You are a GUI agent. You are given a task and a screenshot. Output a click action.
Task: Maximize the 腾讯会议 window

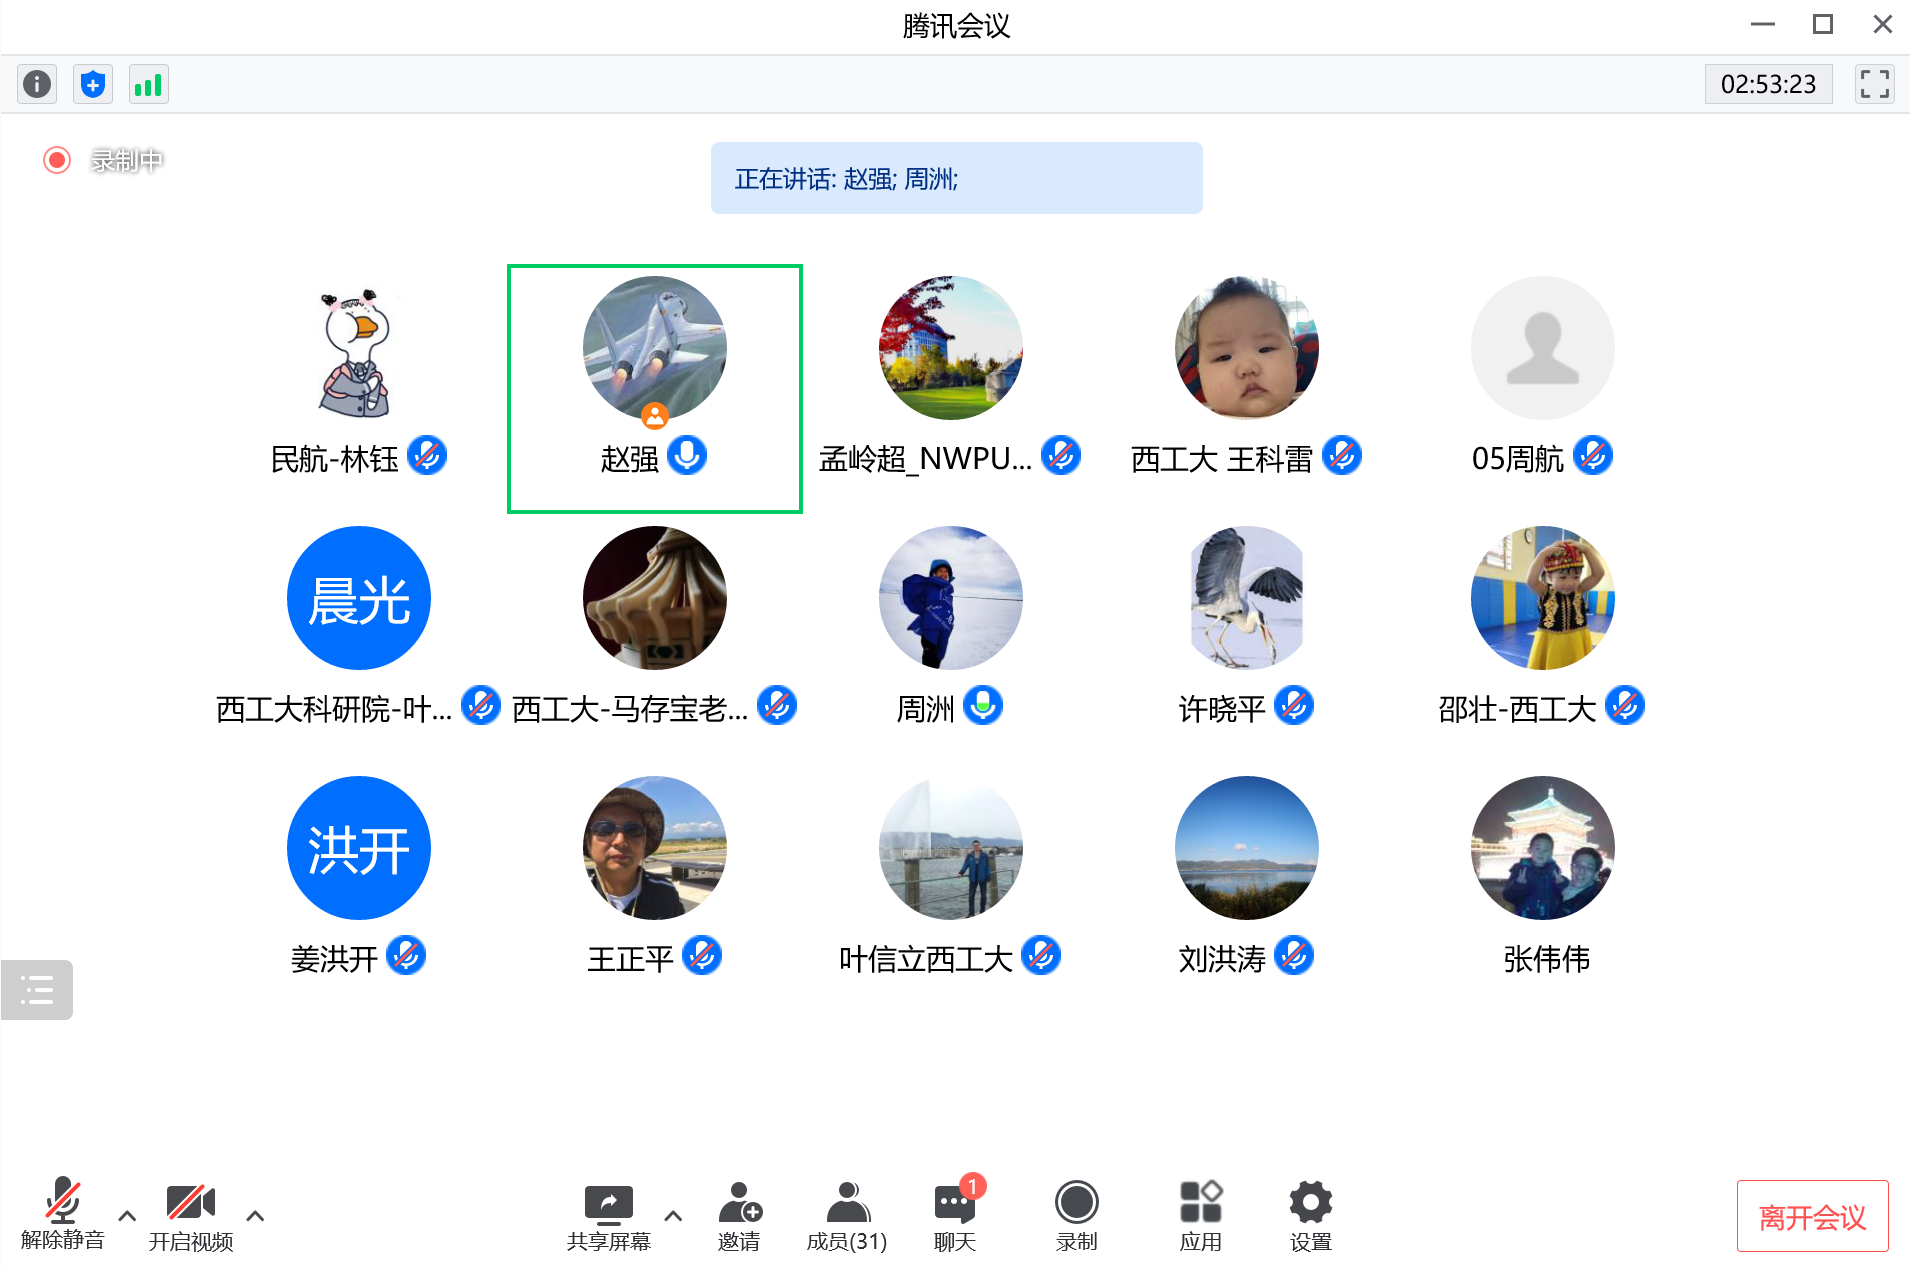(1823, 24)
